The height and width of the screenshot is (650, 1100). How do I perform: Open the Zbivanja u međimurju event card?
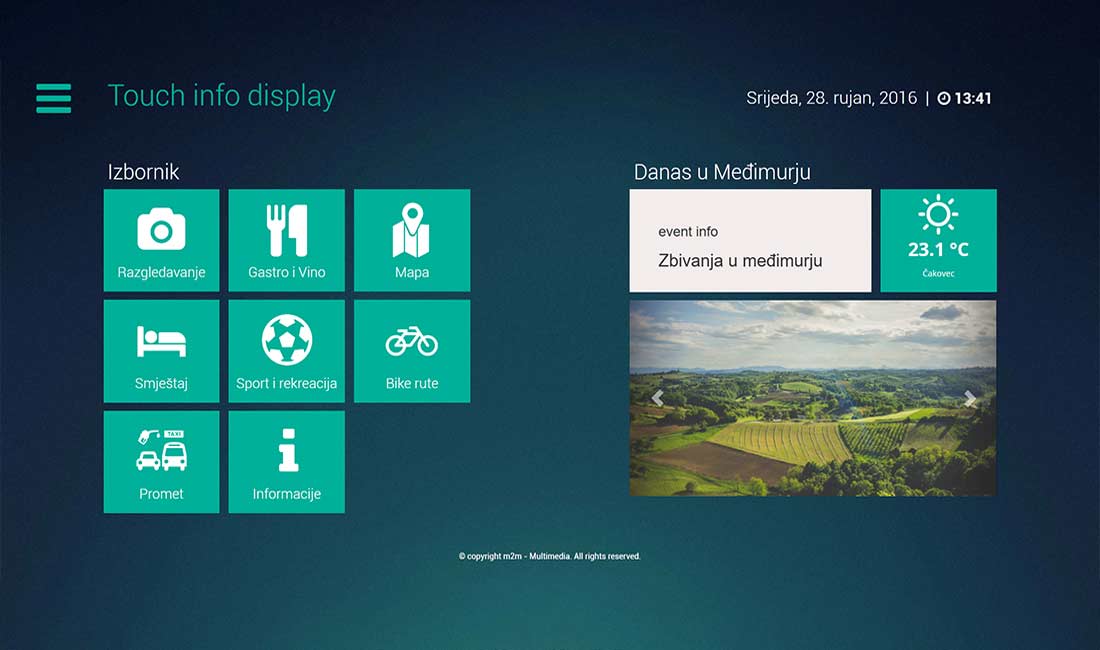pyautogui.click(x=750, y=241)
